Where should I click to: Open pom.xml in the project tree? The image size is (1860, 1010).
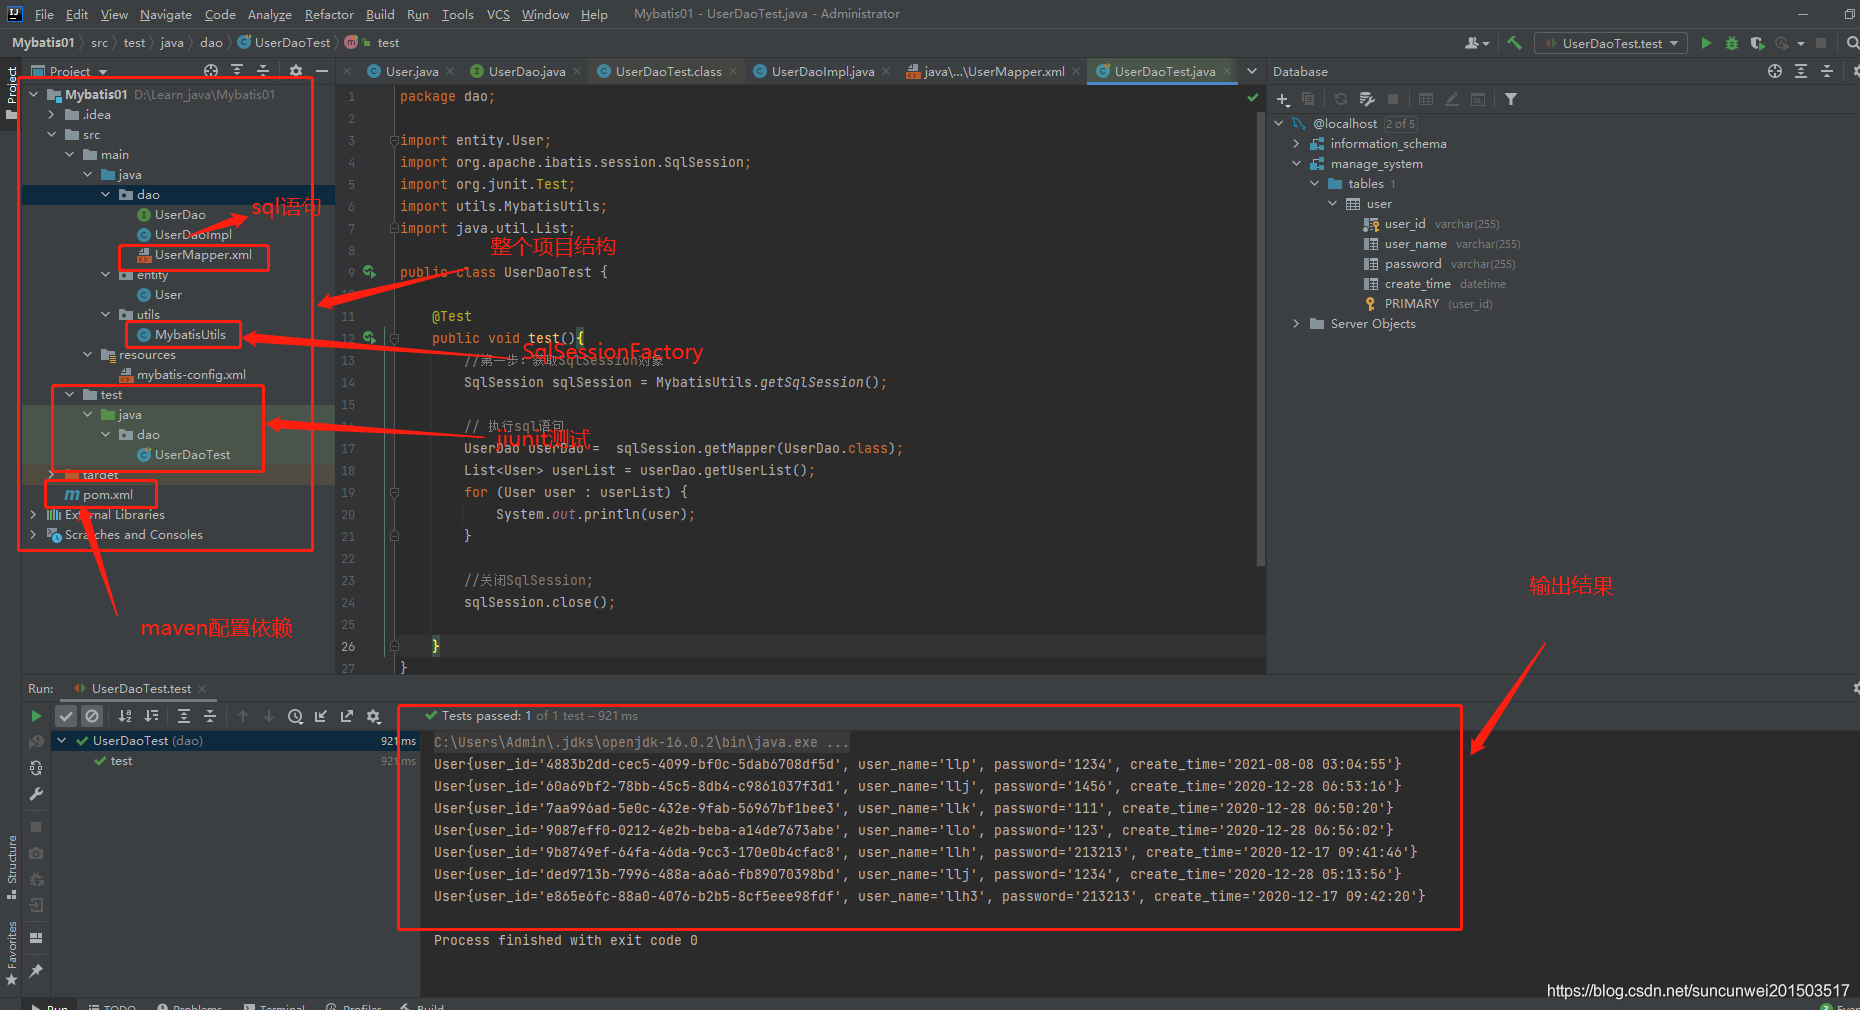(107, 495)
